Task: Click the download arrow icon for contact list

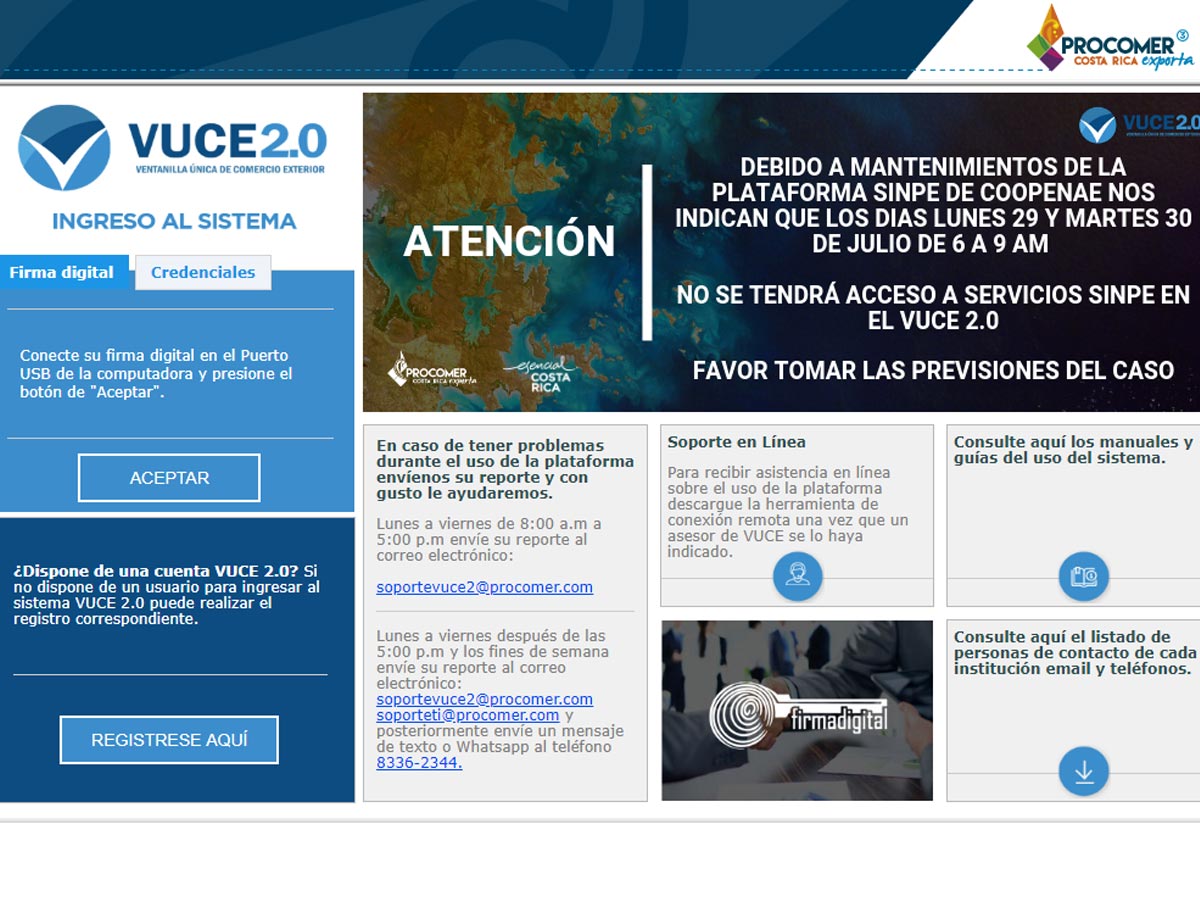Action: click(1084, 771)
